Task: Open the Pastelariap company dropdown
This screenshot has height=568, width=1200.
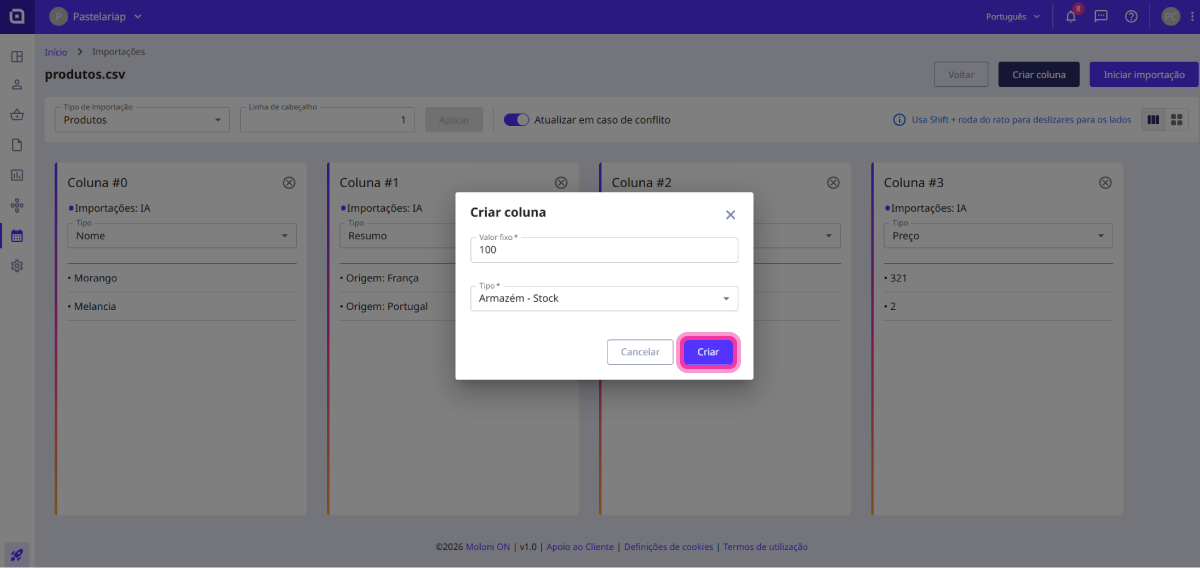Action: point(96,16)
